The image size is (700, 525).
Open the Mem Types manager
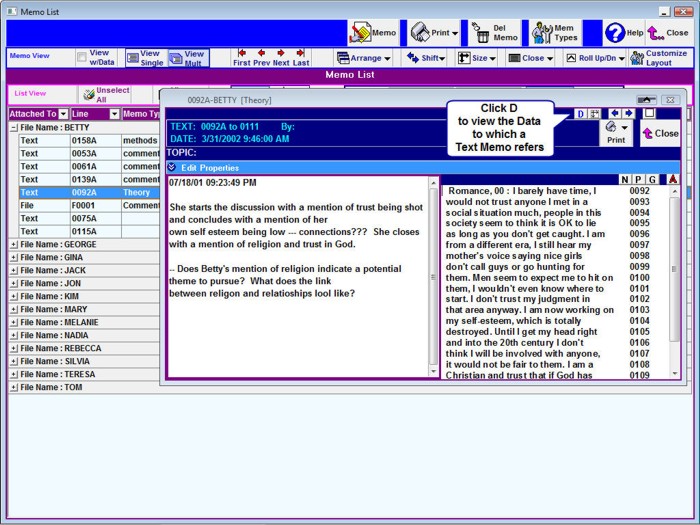tap(554, 33)
